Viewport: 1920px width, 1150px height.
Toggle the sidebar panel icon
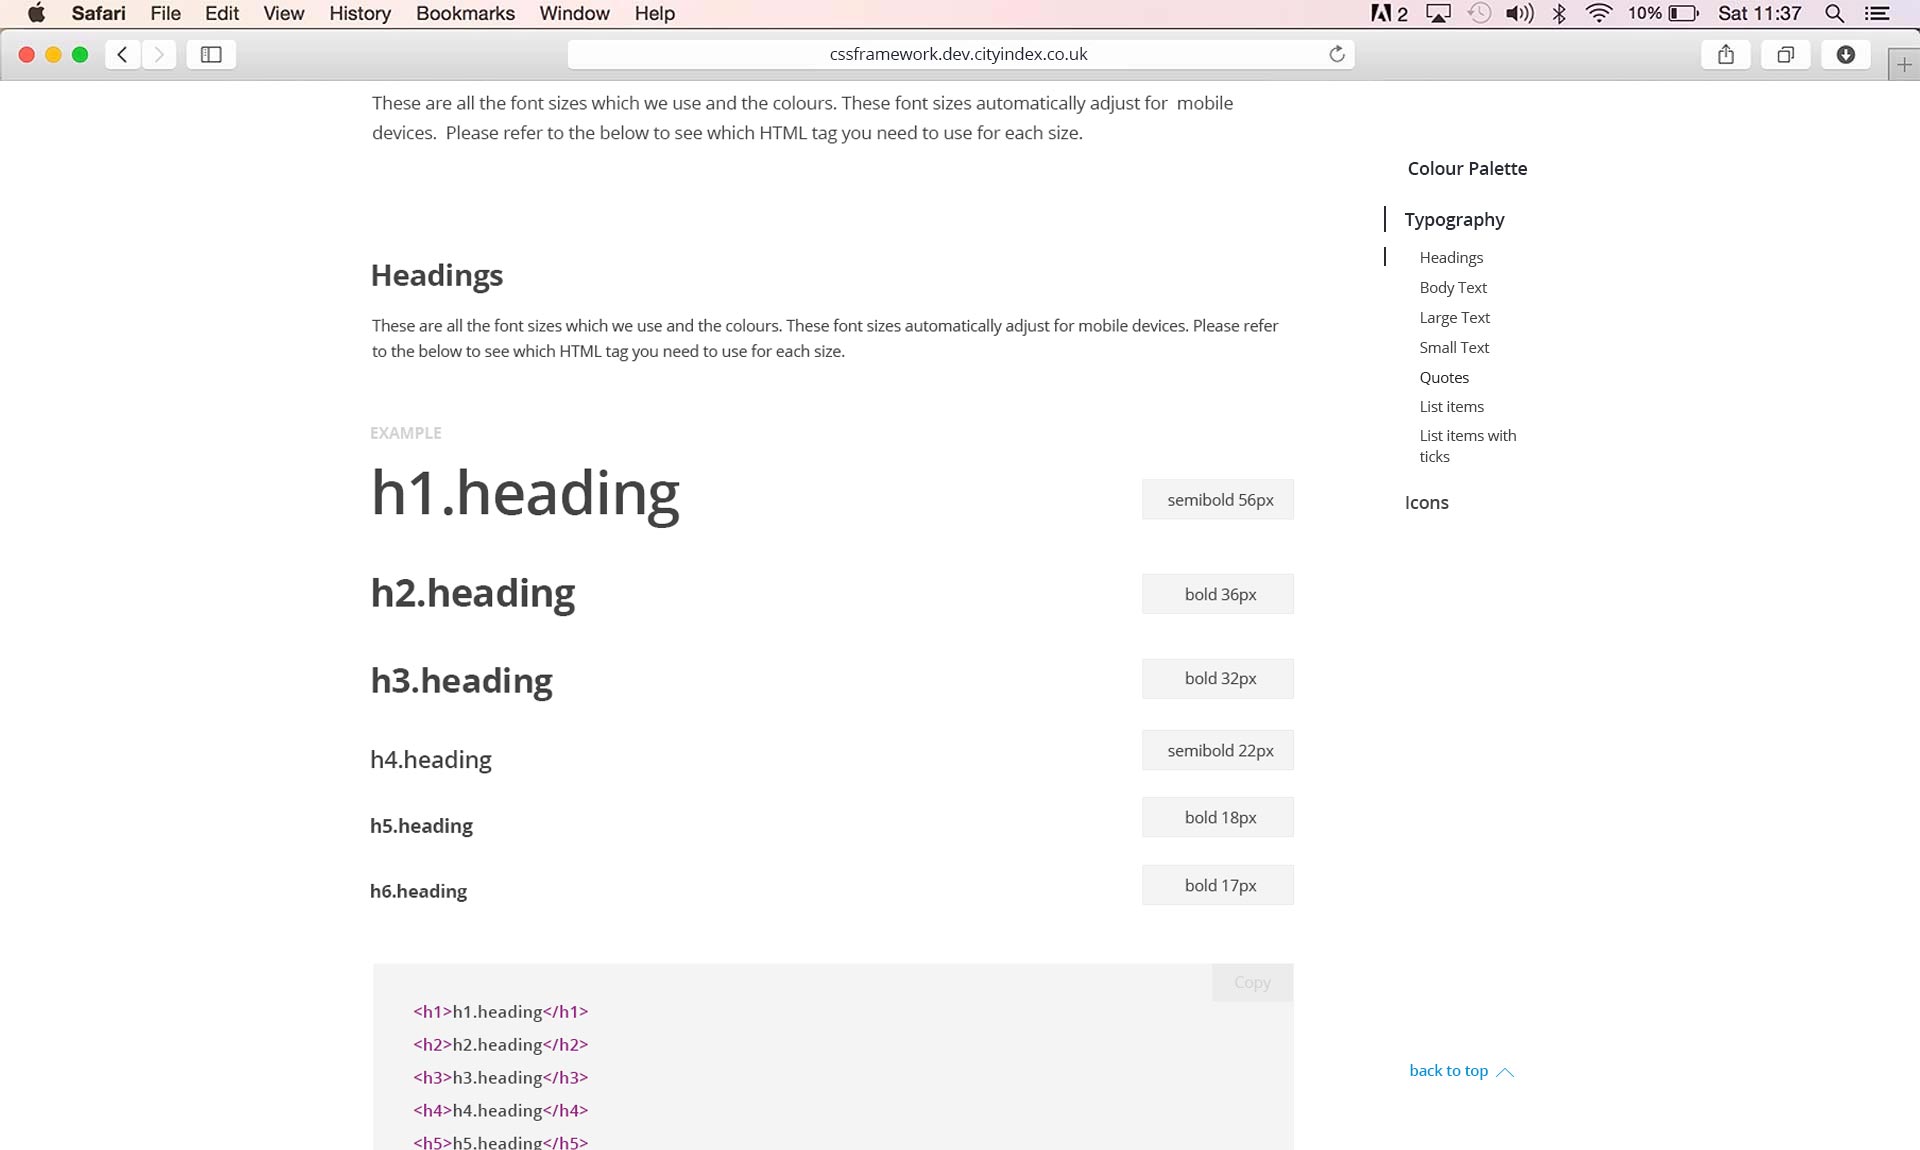point(211,54)
